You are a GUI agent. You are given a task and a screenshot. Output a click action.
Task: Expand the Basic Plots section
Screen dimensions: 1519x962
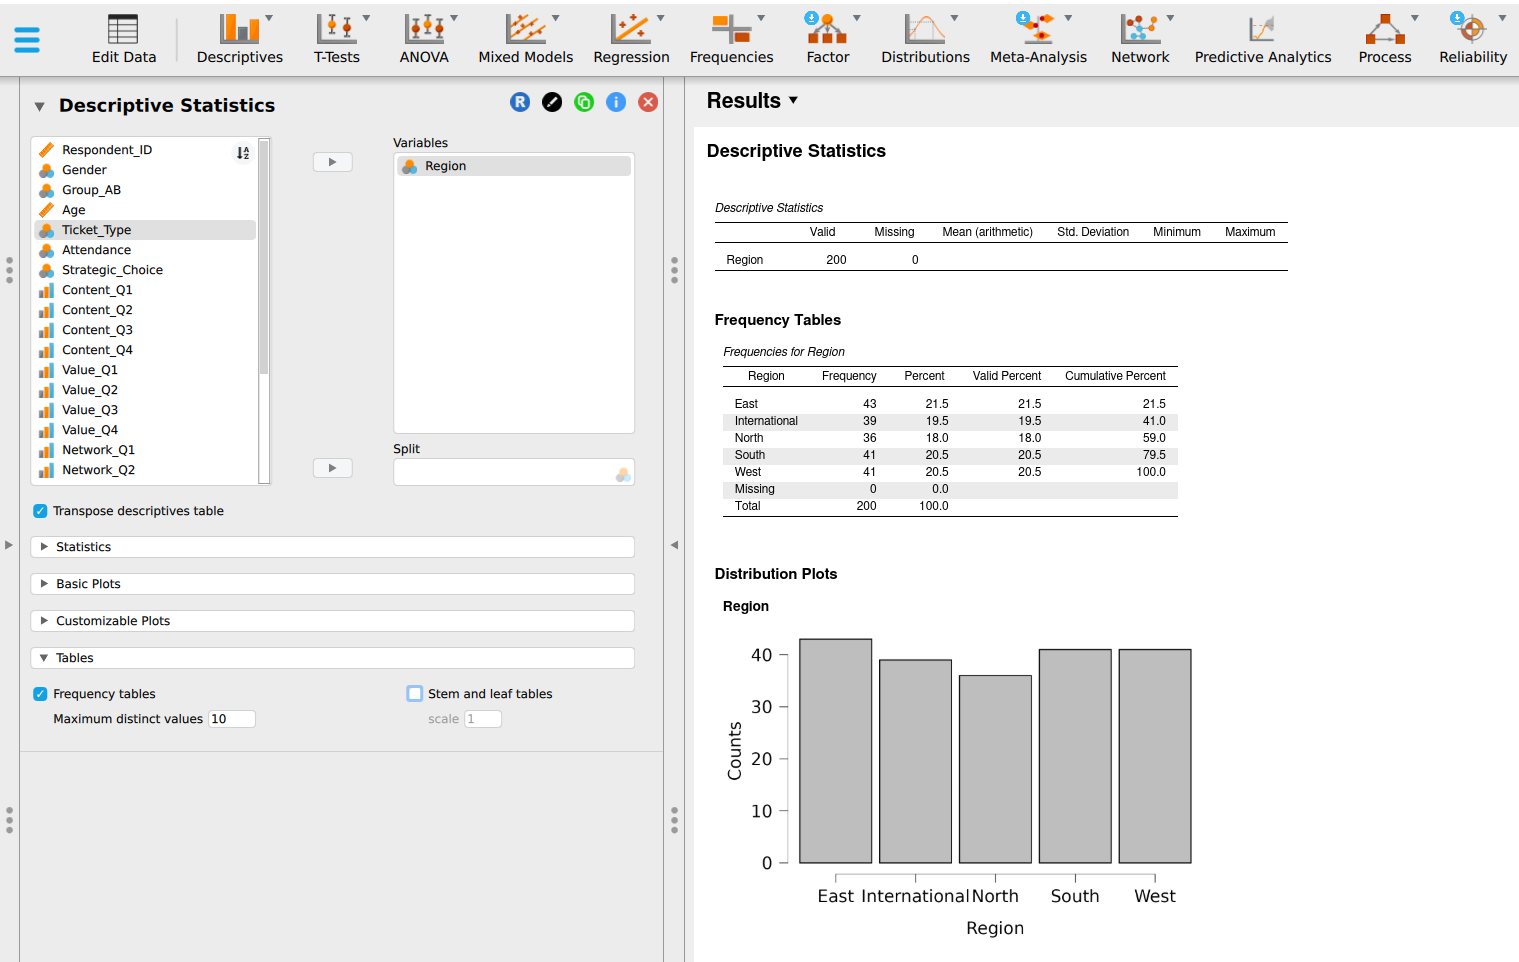[332, 584]
